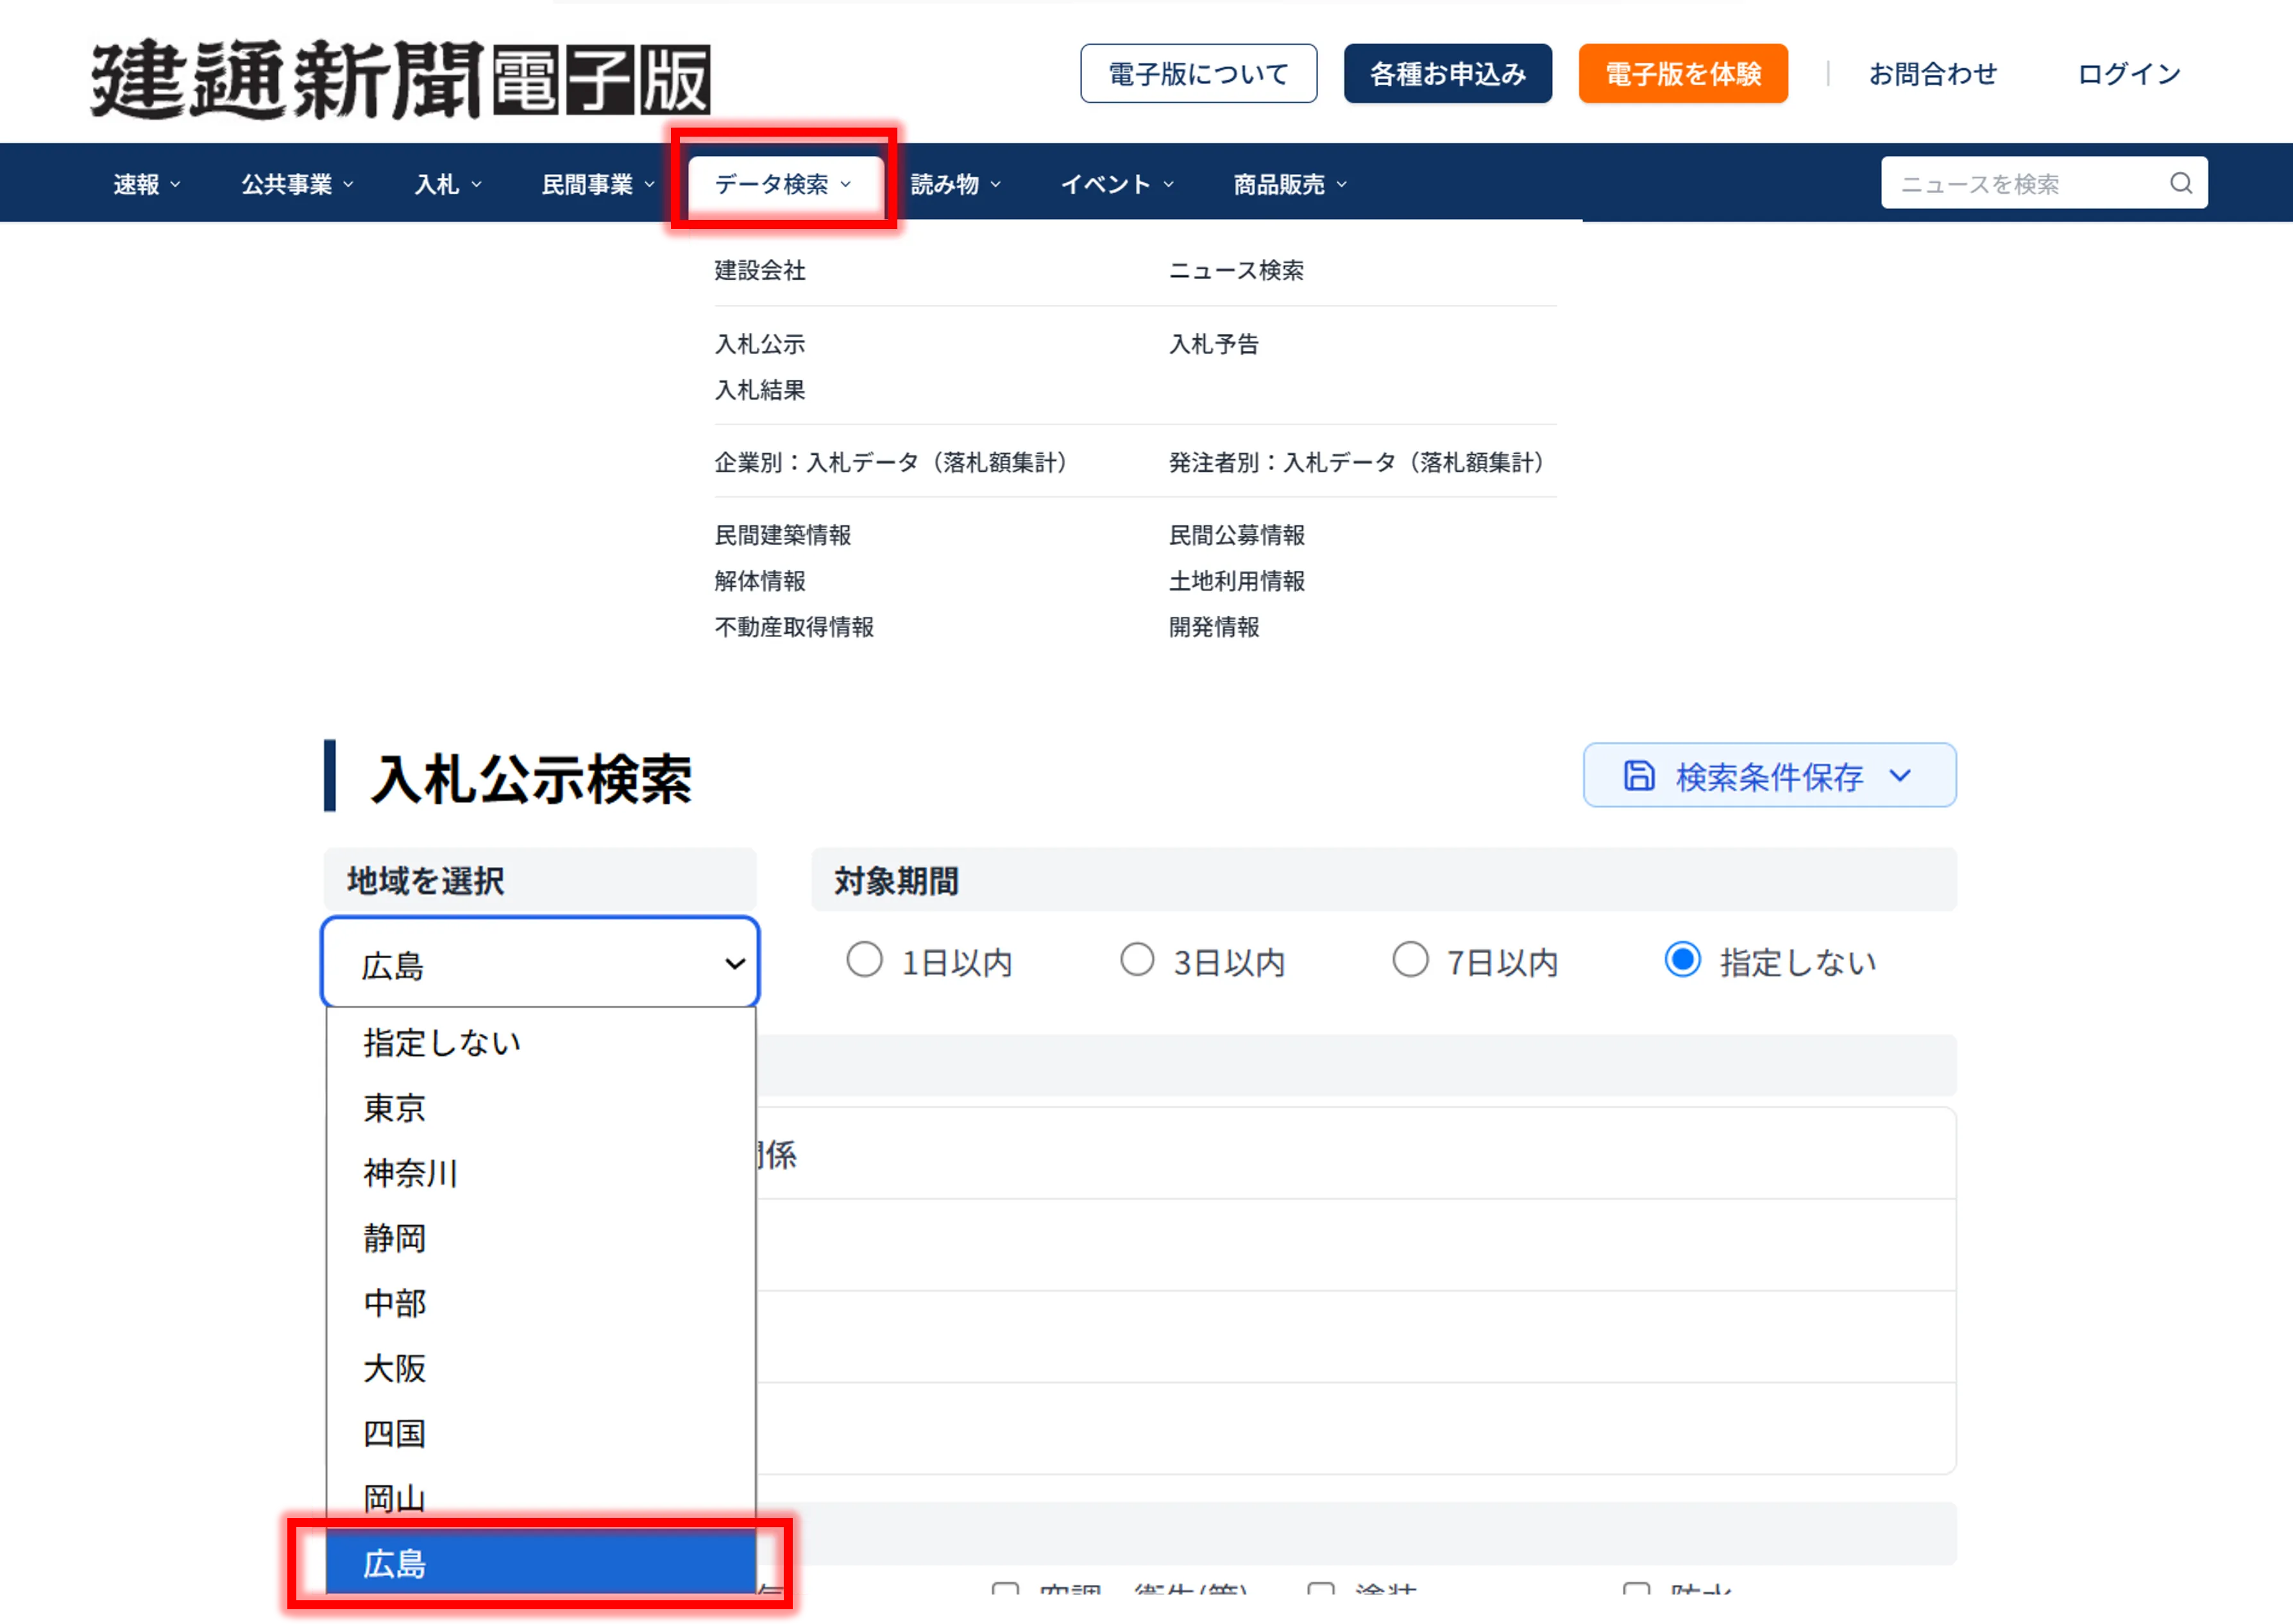Choose 入札予告 from the data search menu

coord(1214,344)
